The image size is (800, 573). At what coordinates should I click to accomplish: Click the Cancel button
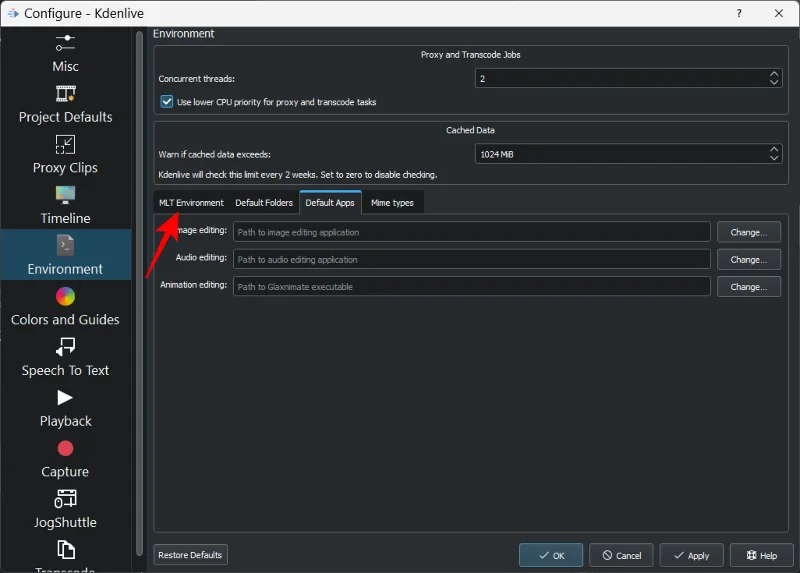point(621,555)
